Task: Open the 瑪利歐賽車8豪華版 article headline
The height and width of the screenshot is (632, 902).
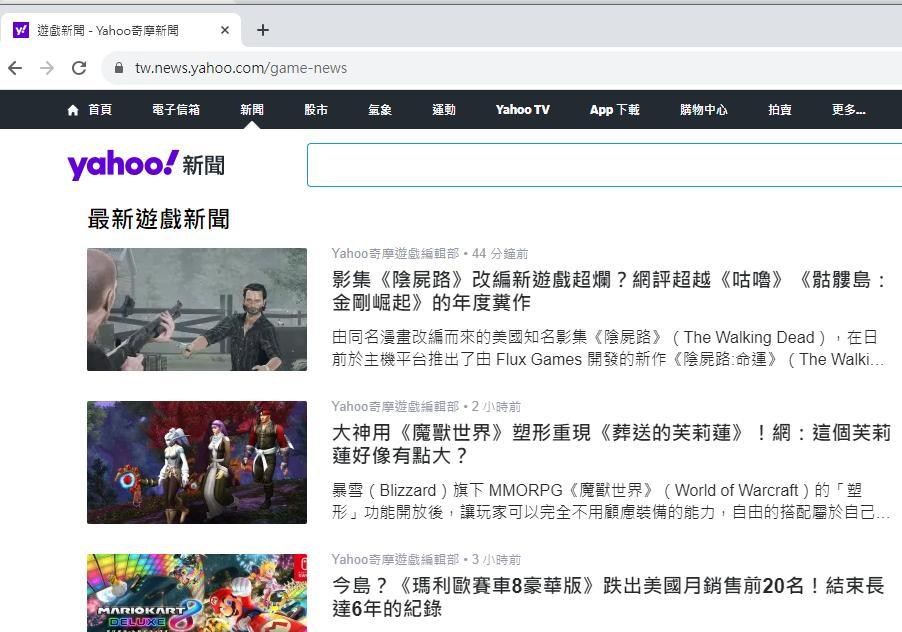Action: (600, 592)
